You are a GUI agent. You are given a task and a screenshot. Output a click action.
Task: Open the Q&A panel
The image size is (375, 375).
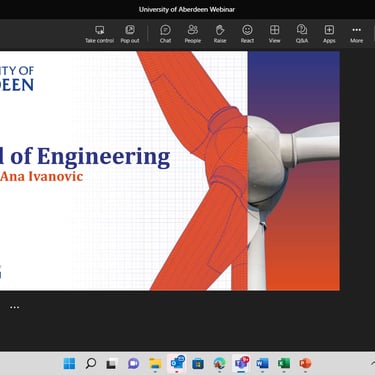coord(302,34)
